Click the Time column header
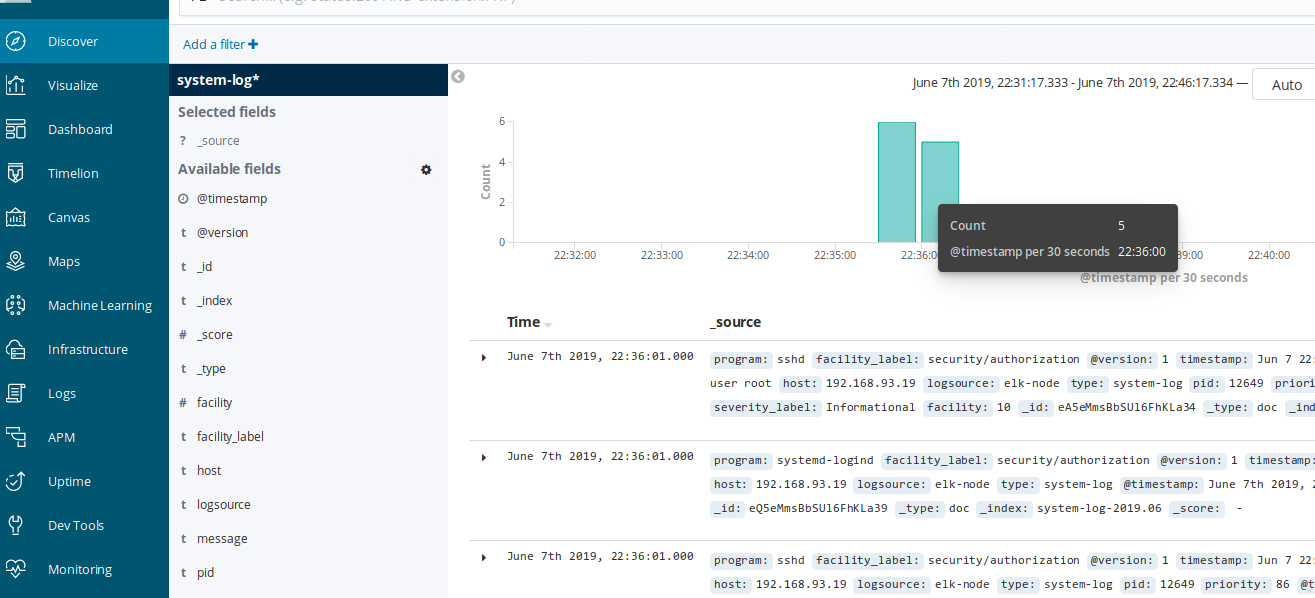Screen dimensions: 1315x598 click(x=523, y=322)
